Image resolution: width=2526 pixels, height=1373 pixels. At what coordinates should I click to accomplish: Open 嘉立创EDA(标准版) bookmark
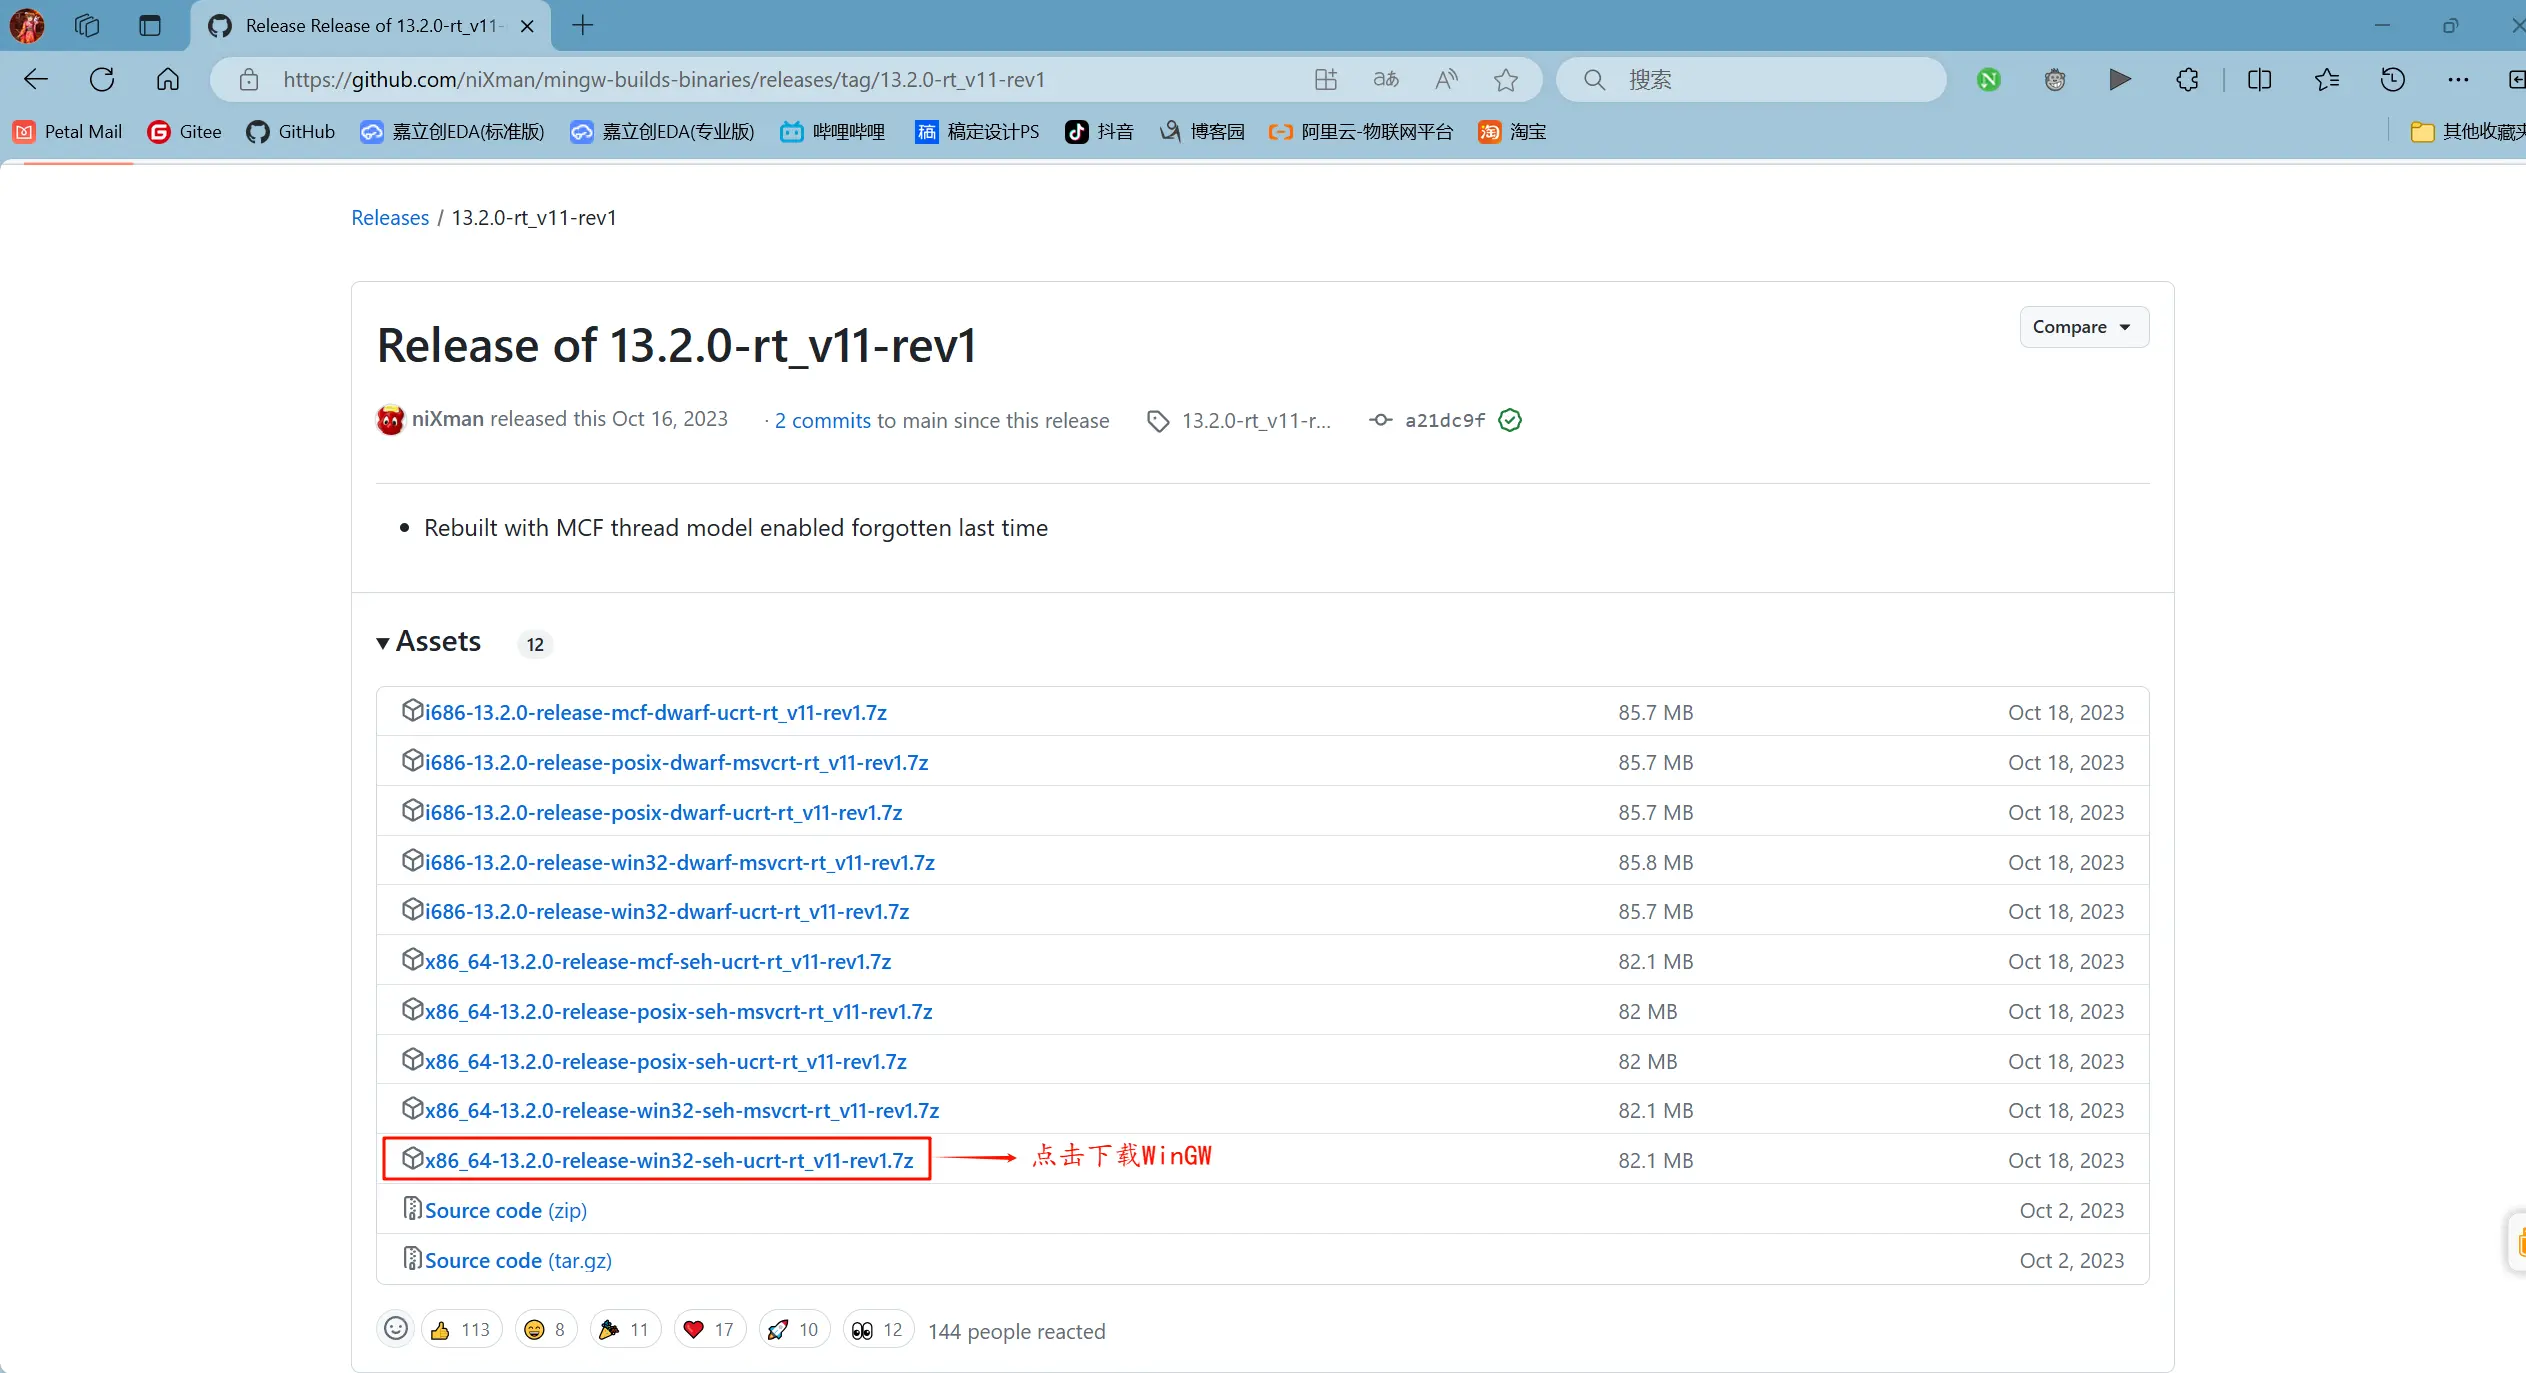pyautogui.click(x=452, y=131)
